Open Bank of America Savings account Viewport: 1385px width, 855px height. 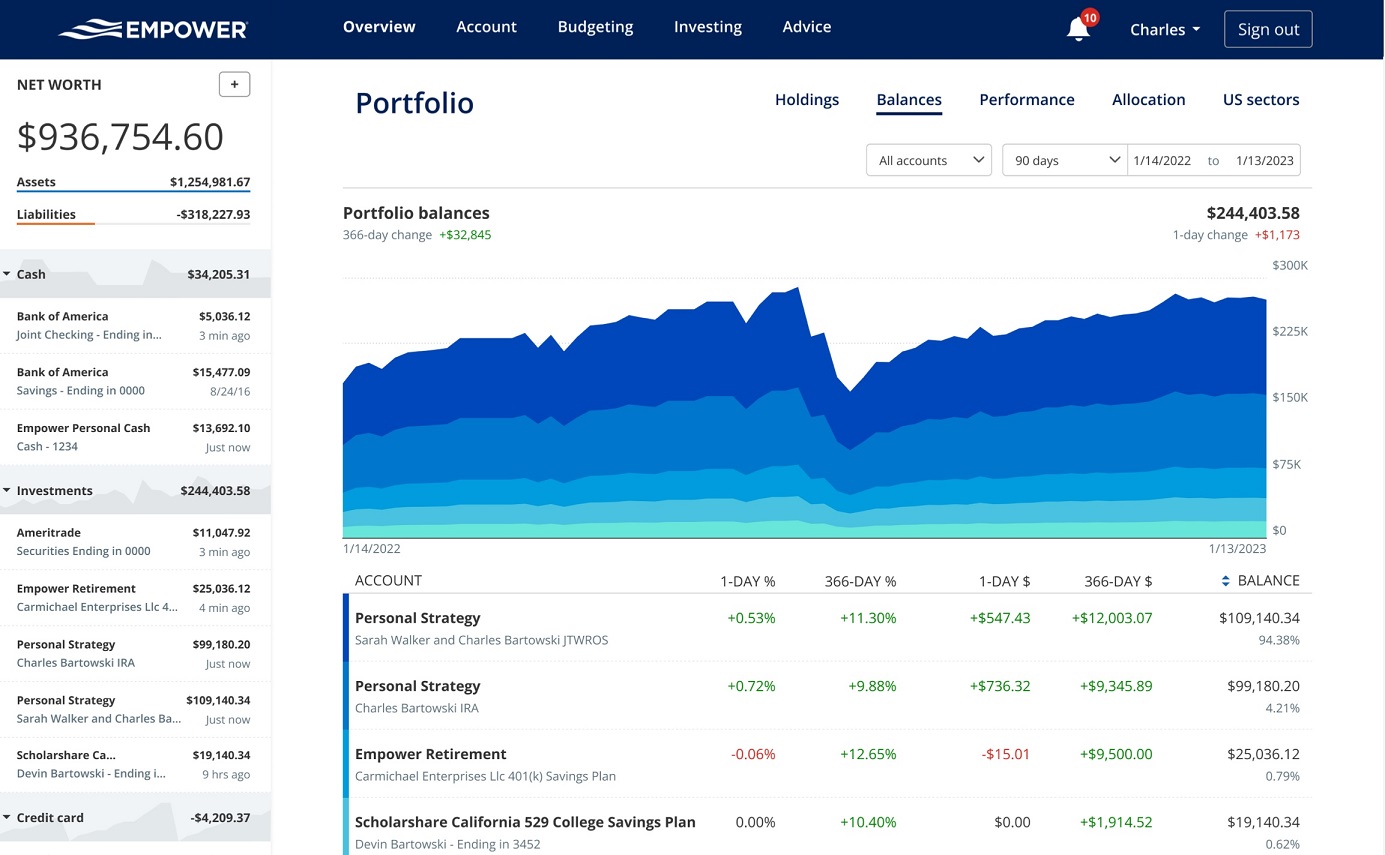(135, 382)
